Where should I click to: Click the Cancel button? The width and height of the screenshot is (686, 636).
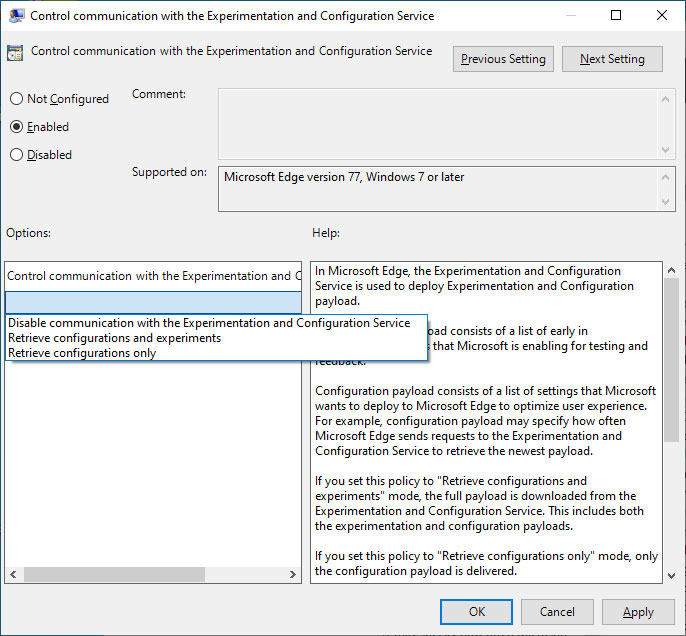coord(557,612)
